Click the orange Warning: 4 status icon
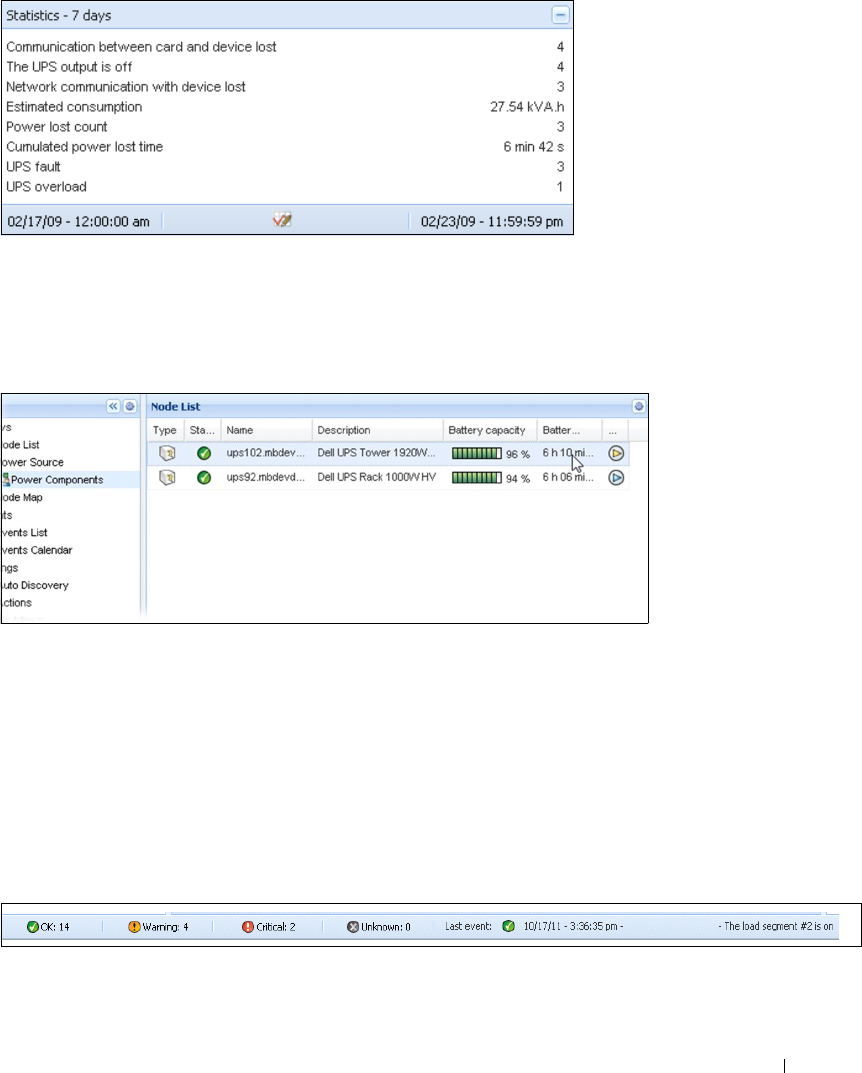862x1073 pixels. 134,927
